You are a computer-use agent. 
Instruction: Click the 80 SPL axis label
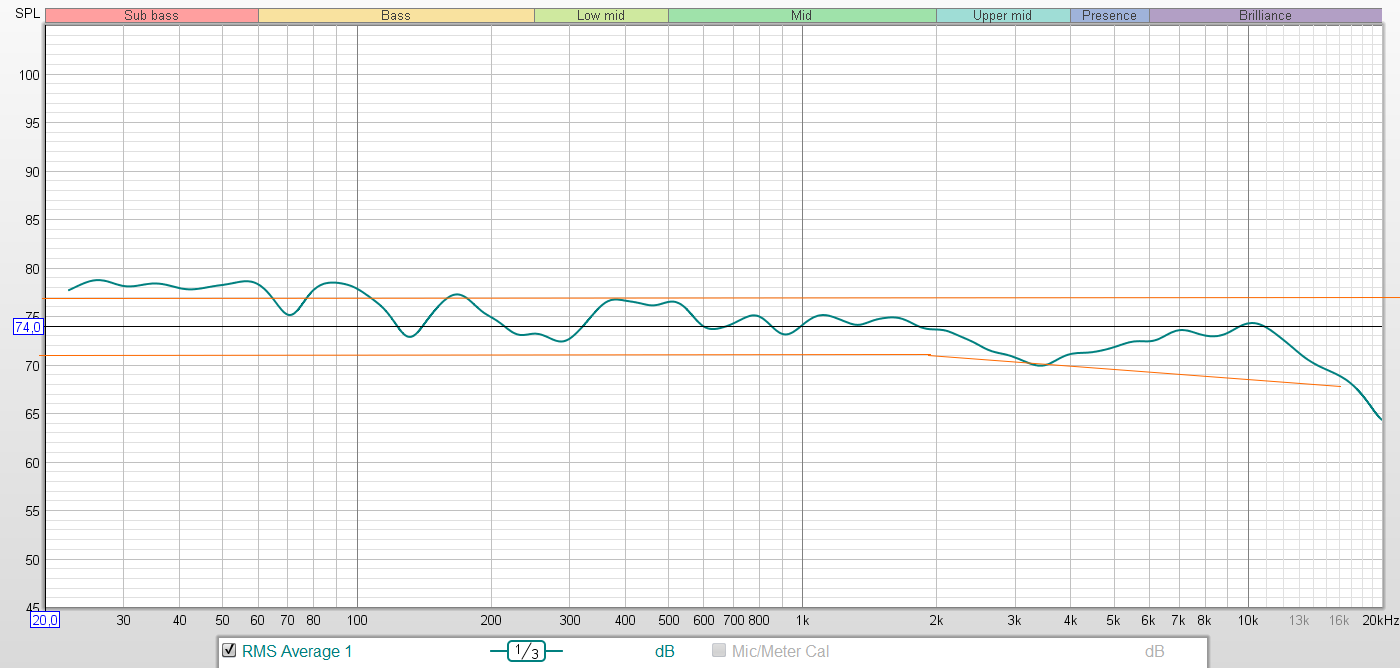pos(32,269)
